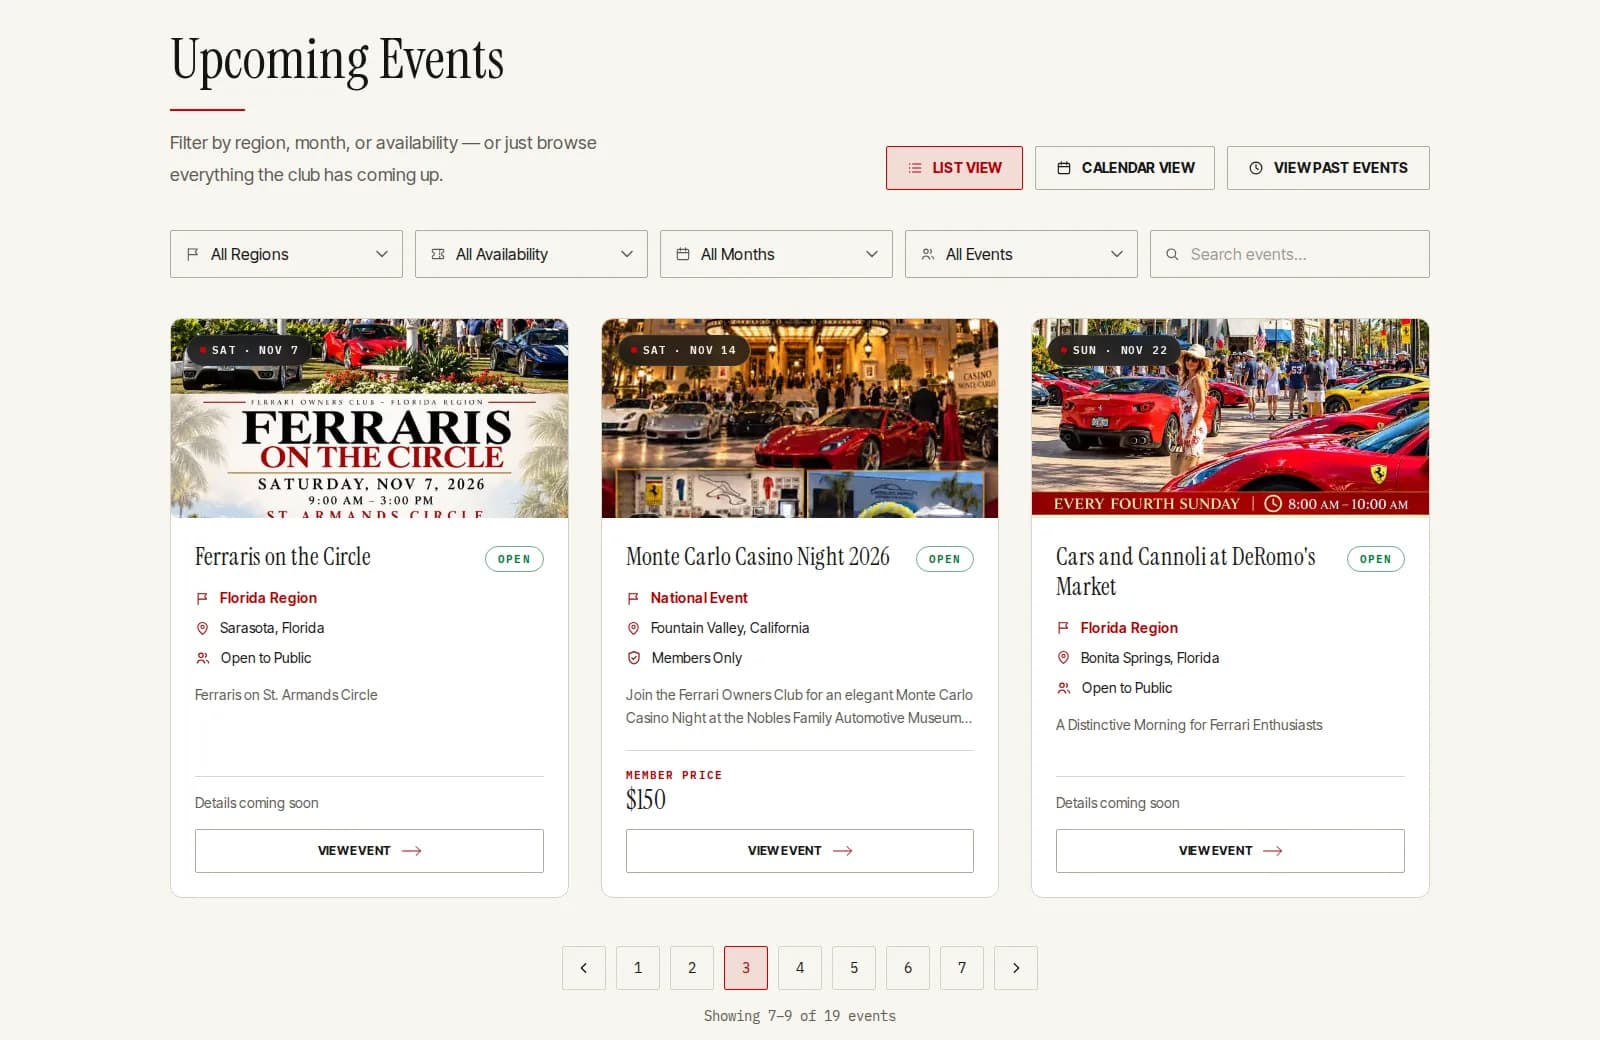Click the calendar icon in Calendar View
The image size is (1600, 1040).
tap(1064, 168)
